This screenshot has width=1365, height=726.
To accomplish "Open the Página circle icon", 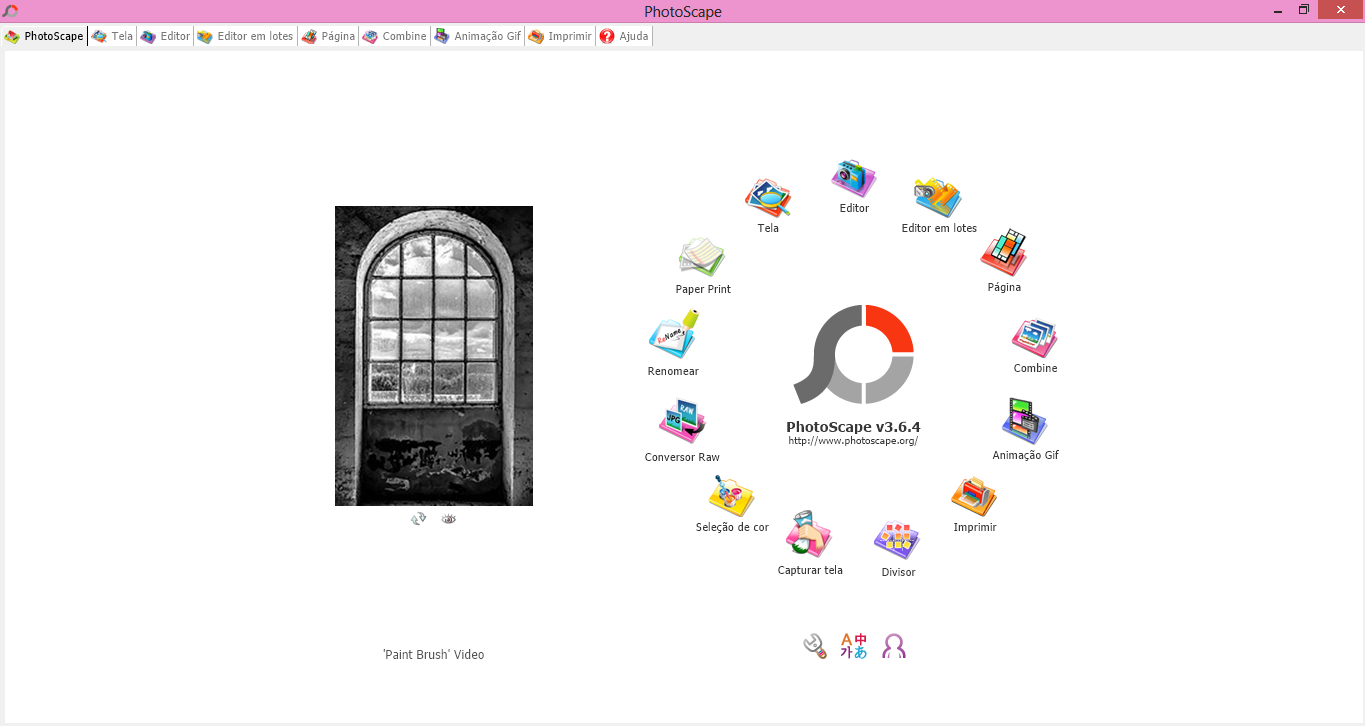I will (1004, 254).
